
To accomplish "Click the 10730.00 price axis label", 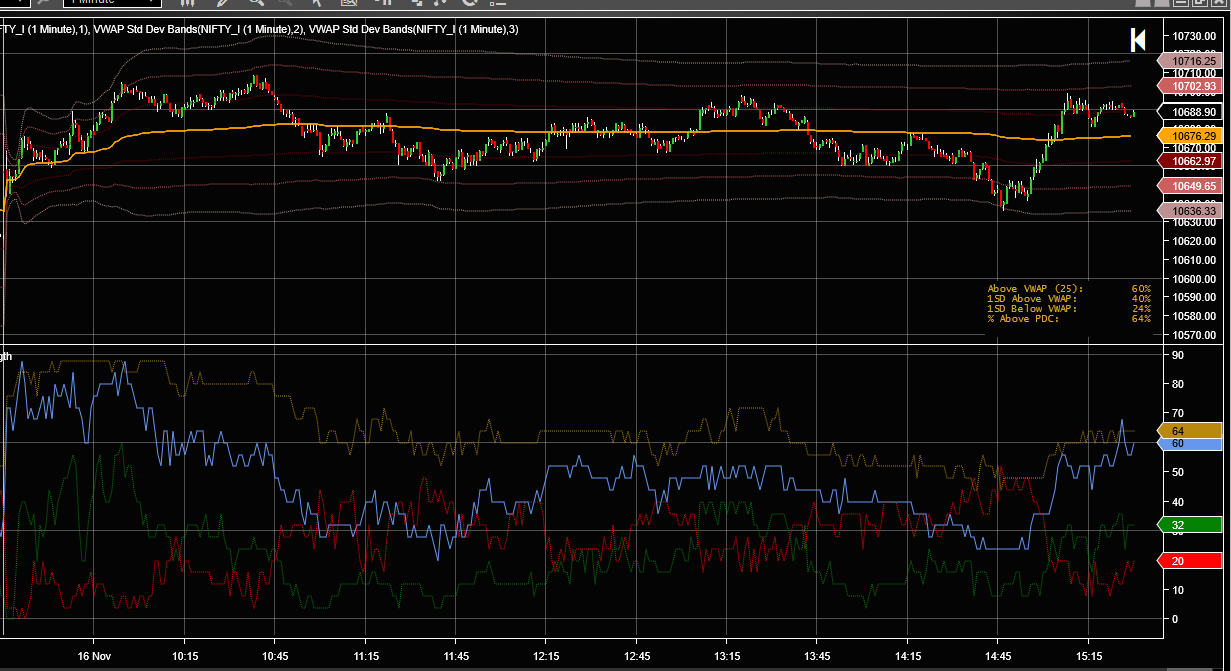I will click(x=1195, y=36).
